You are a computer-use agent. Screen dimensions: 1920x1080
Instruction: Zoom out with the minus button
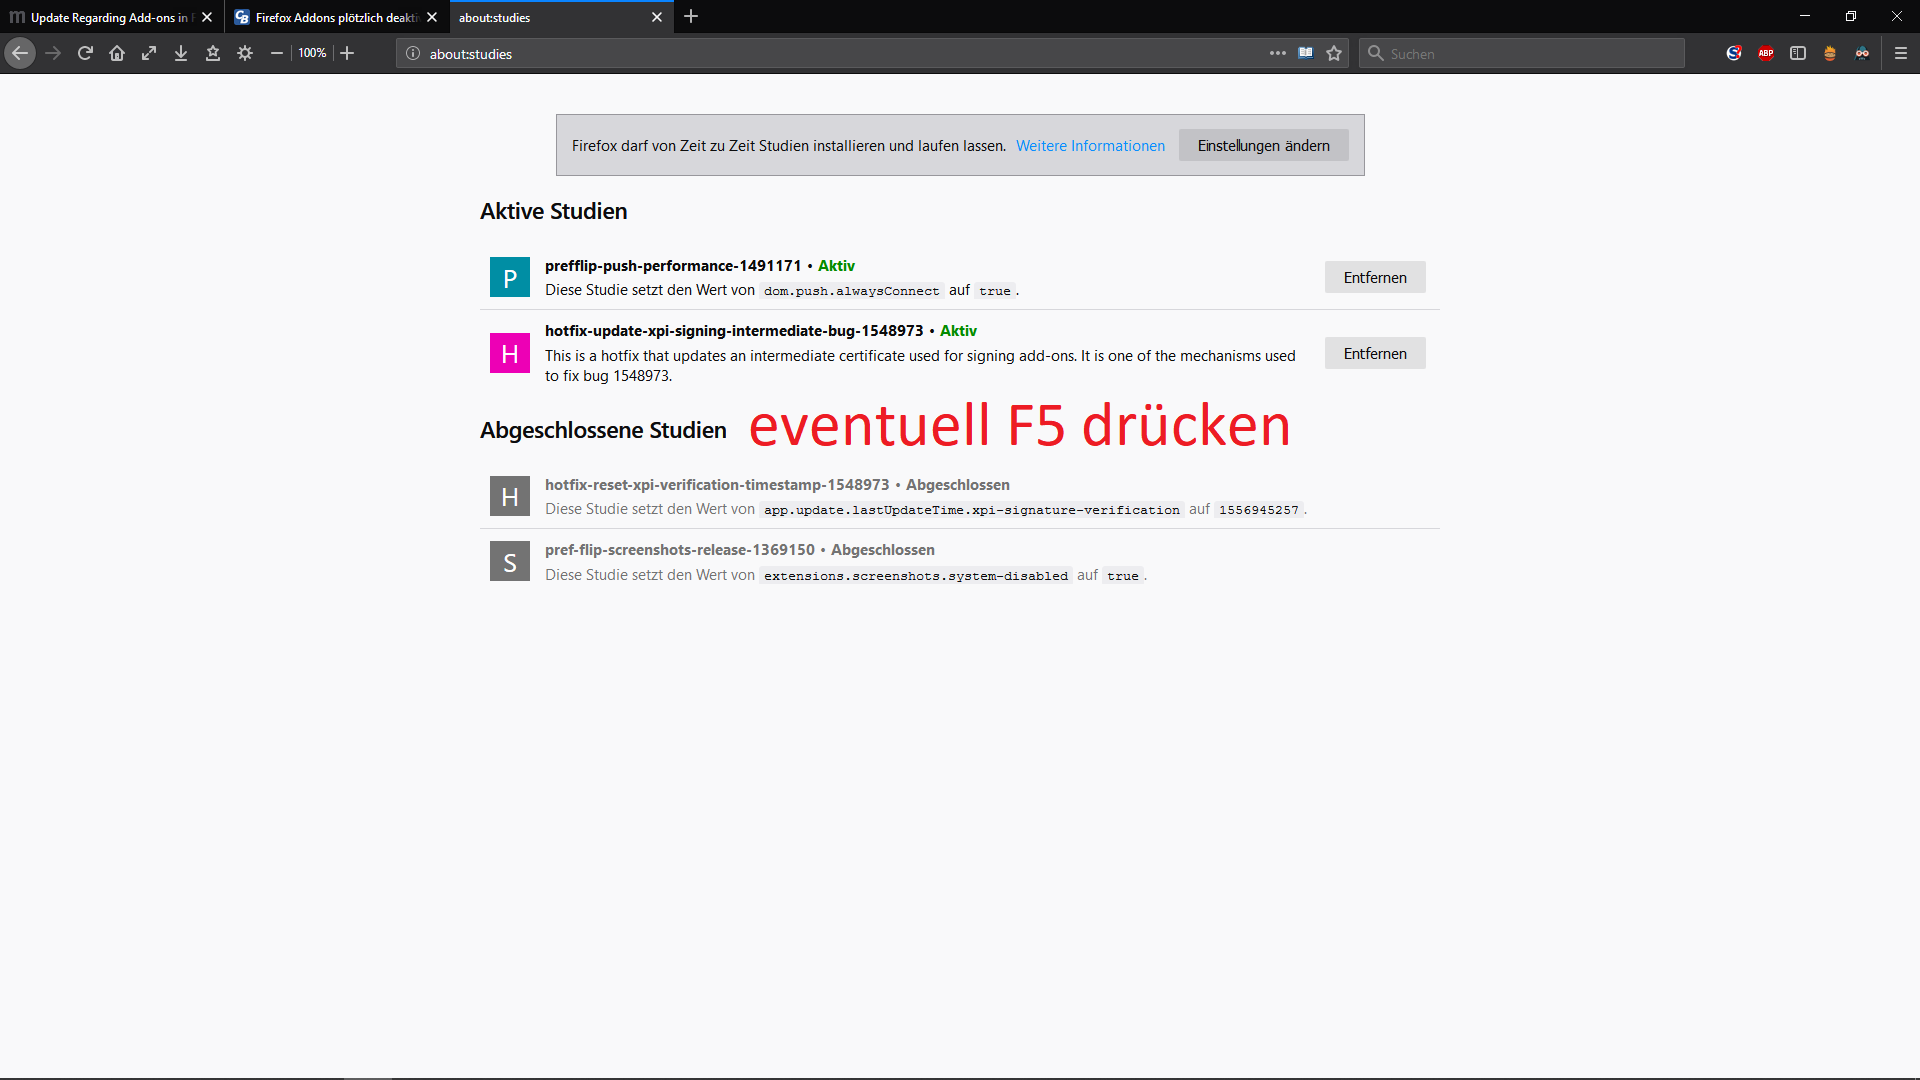click(x=277, y=53)
